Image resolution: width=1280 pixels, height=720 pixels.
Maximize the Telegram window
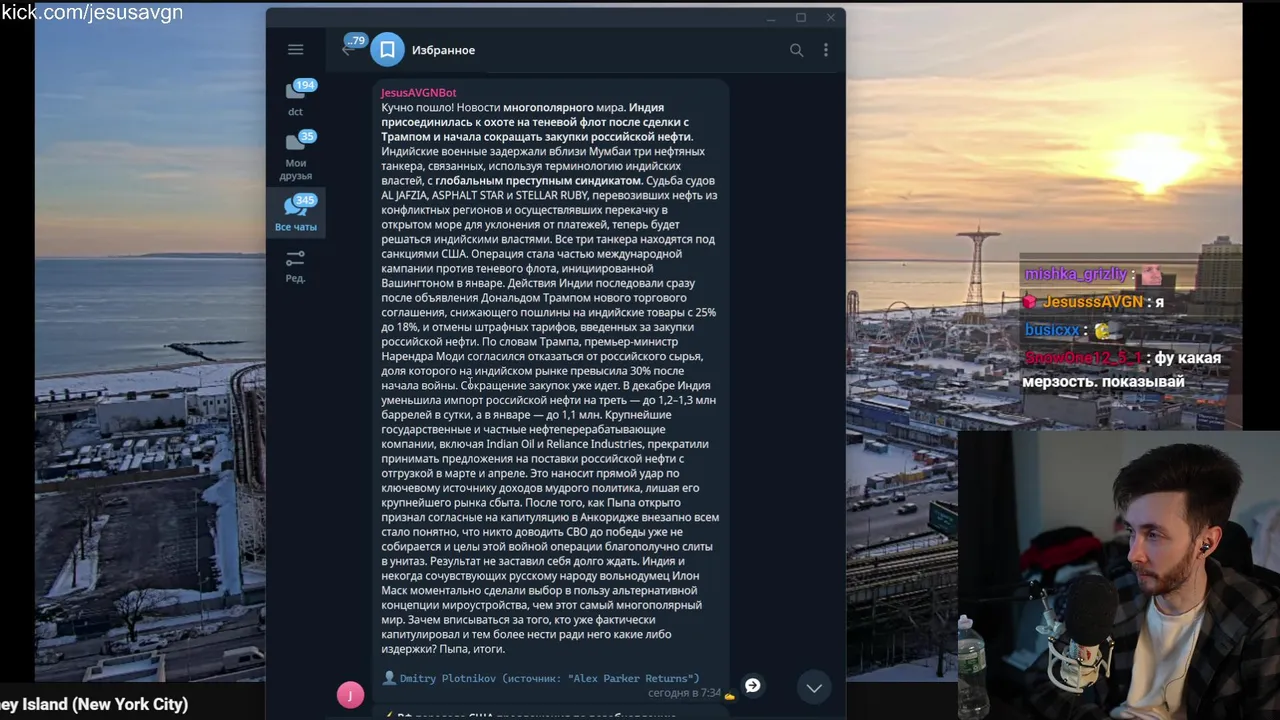801,18
